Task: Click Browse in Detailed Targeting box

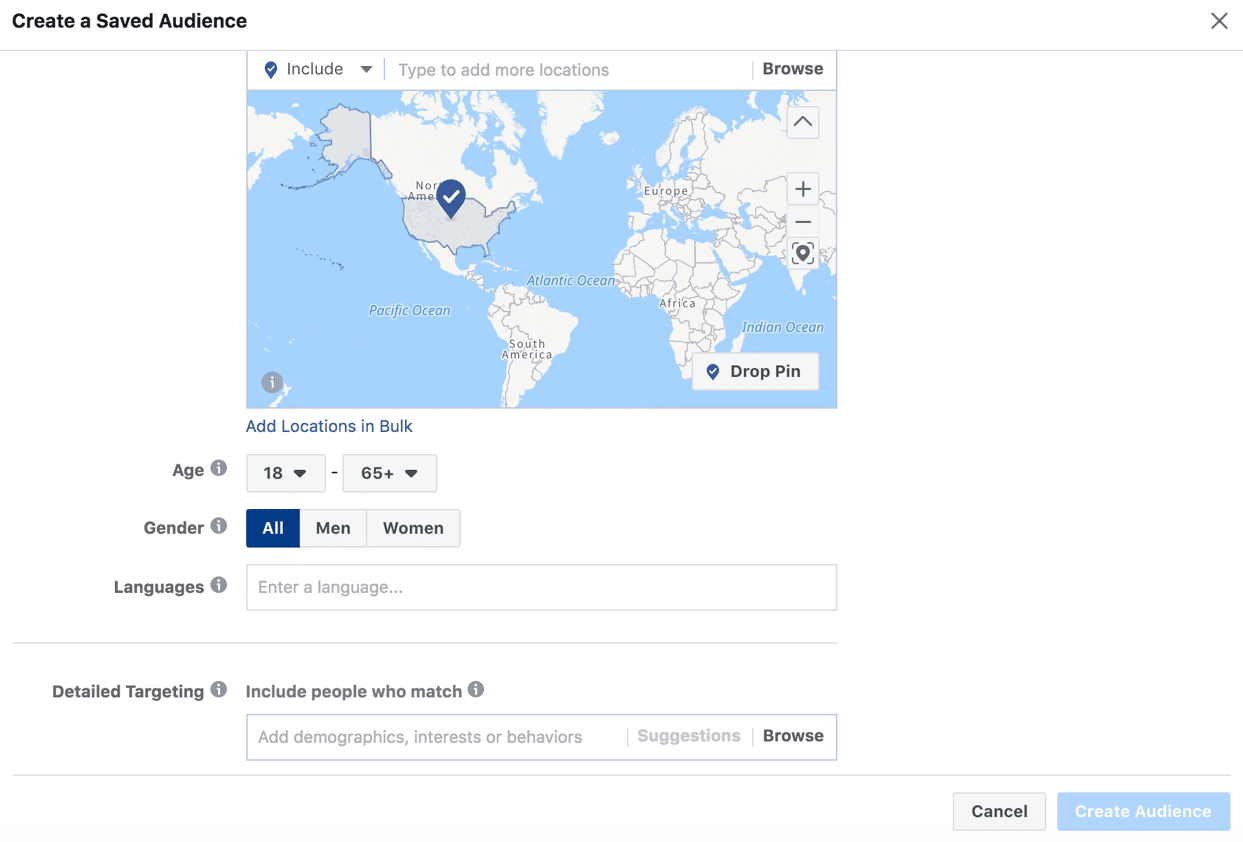Action: tap(793, 736)
